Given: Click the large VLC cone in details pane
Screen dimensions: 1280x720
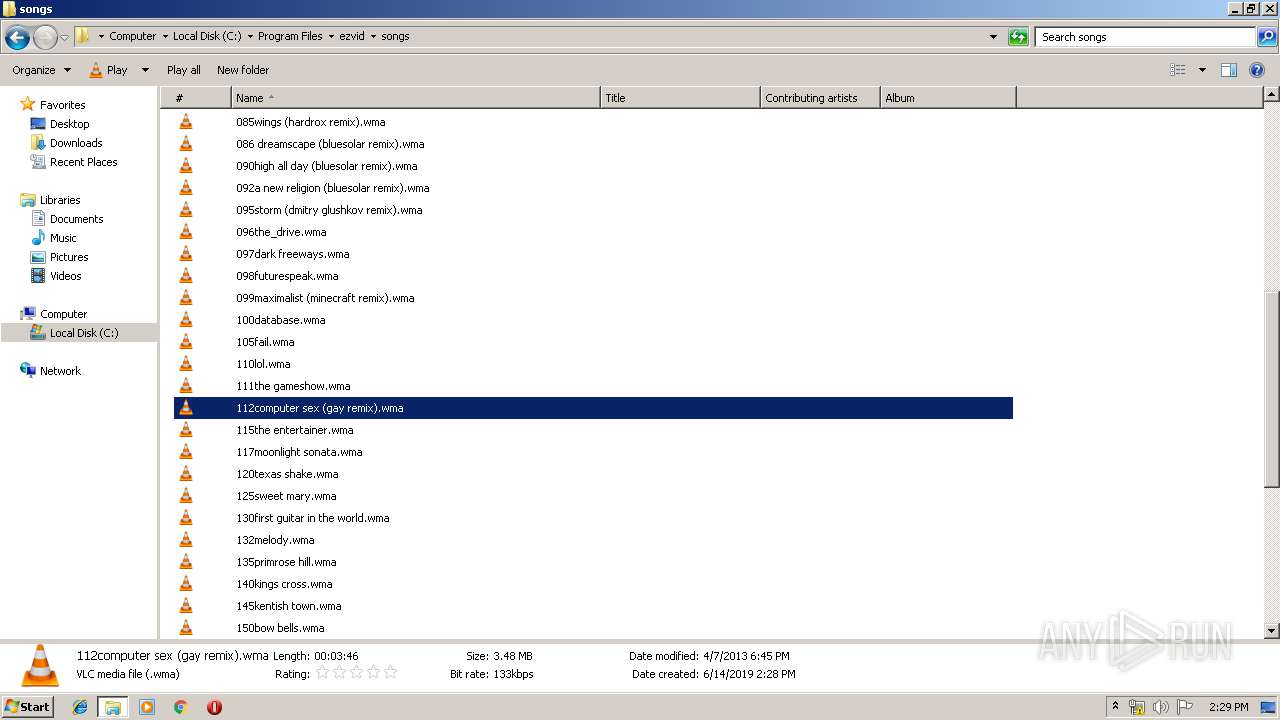Looking at the screenshot, I should coord(40,665).
